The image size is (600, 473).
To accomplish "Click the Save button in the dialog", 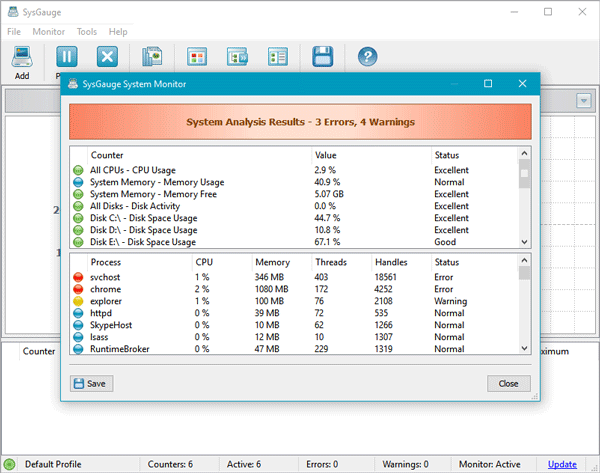I will click(91, 384).
